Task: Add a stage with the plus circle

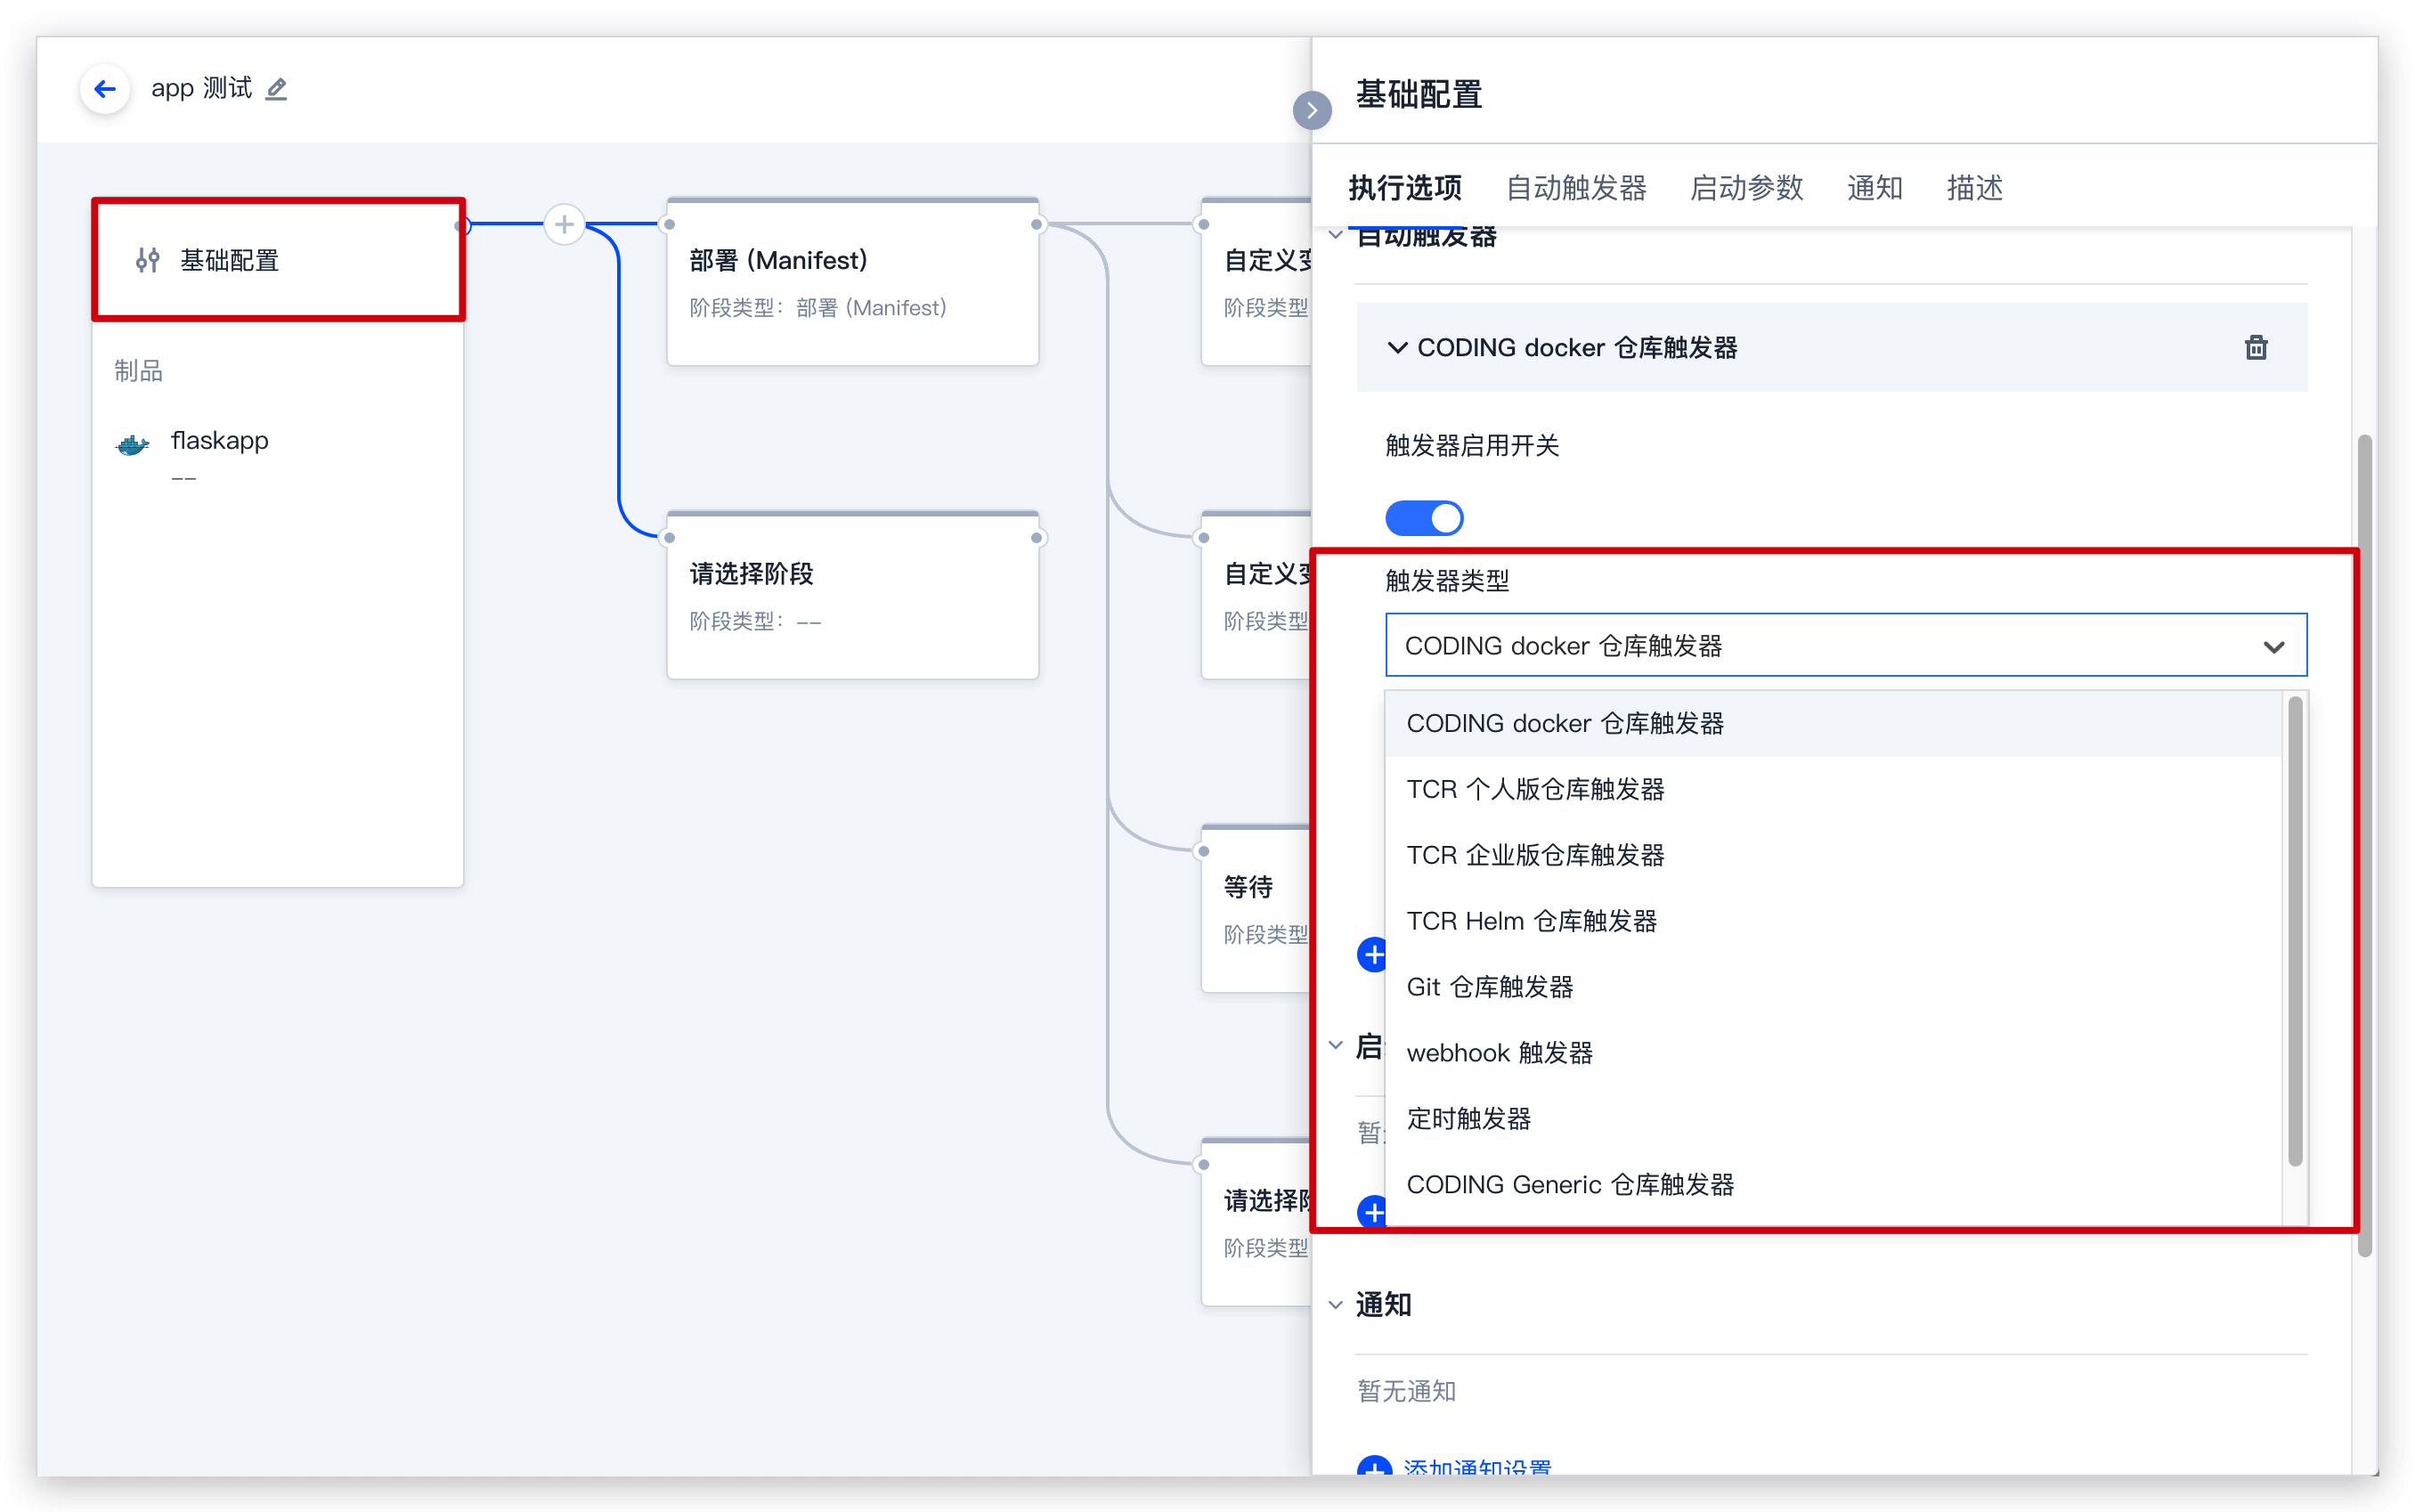Action: point(564,224)
